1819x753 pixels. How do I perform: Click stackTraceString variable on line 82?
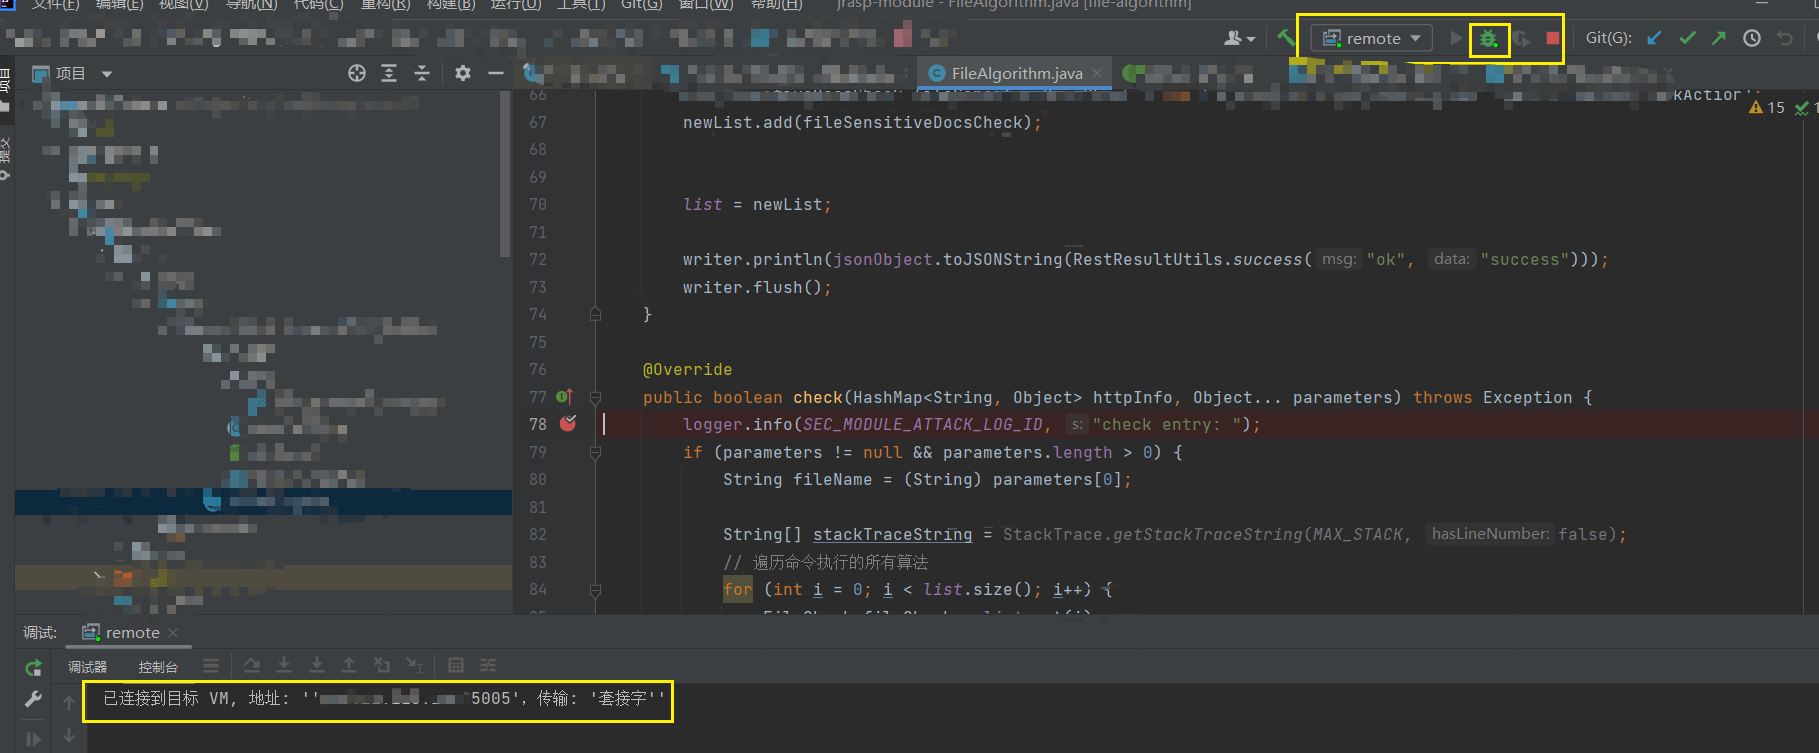(892, 535)
